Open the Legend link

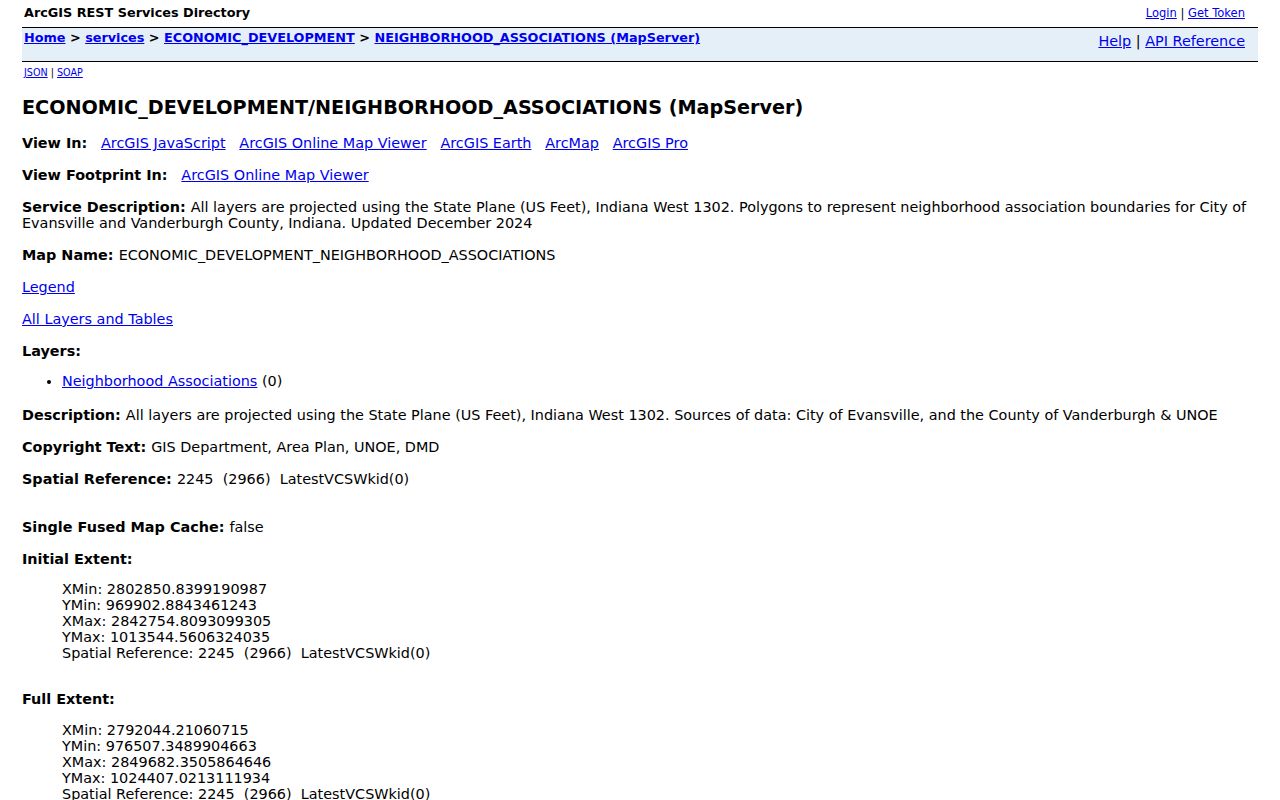pyautogui.click(x=48, y=287)
